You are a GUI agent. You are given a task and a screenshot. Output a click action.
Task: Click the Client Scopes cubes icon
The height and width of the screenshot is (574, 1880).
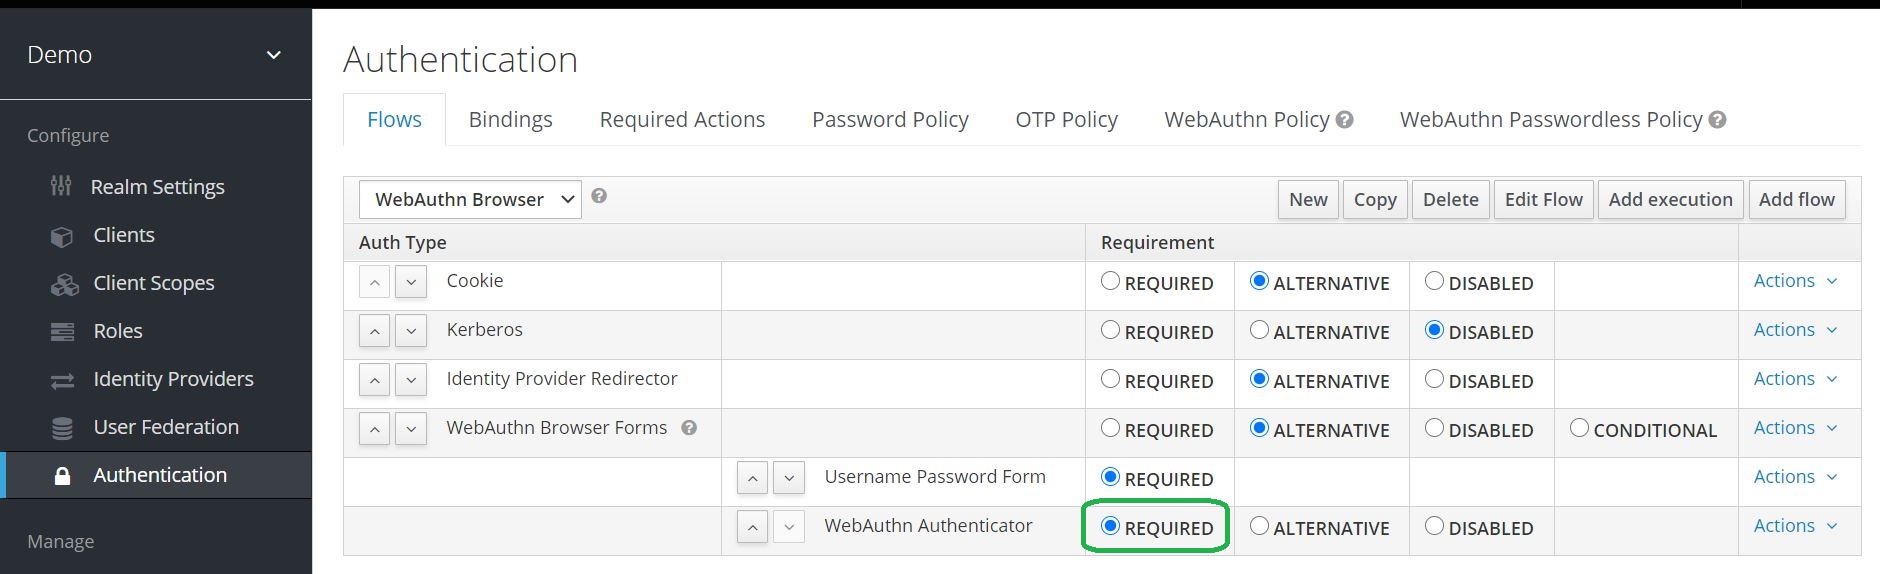coord(64,285)
